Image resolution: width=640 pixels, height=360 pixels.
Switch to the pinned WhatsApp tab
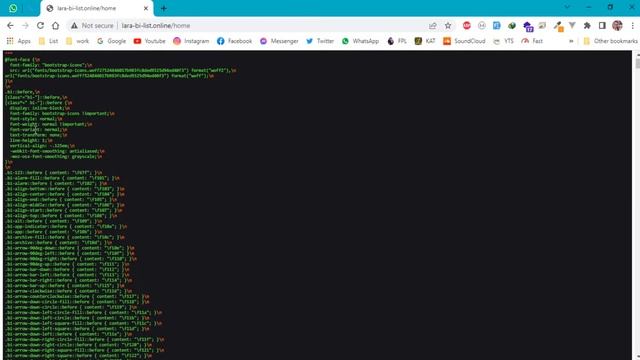[13, 8]
